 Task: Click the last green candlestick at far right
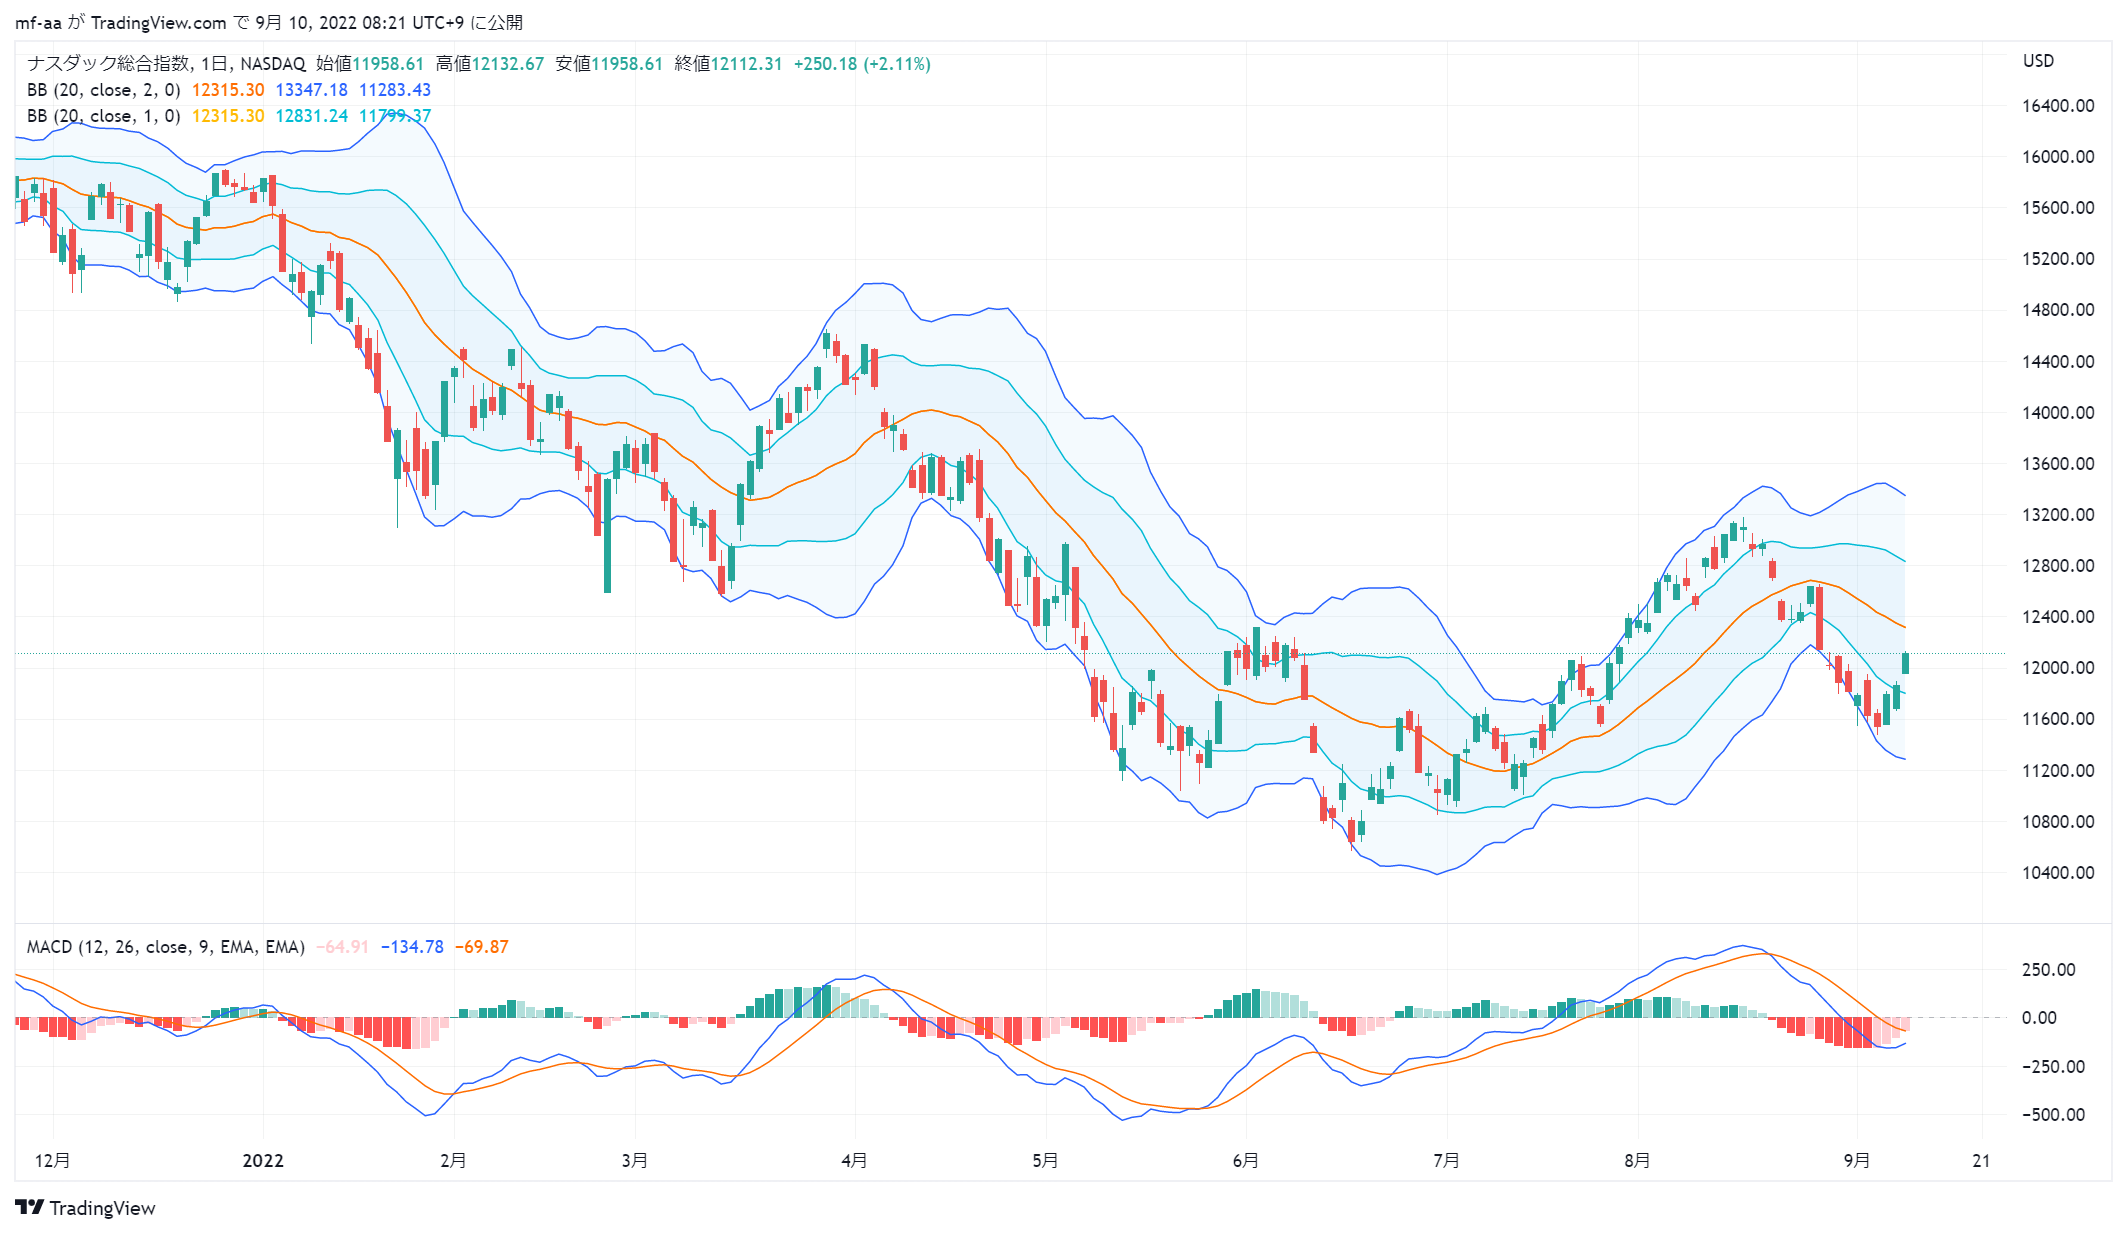coord(1905,662)
